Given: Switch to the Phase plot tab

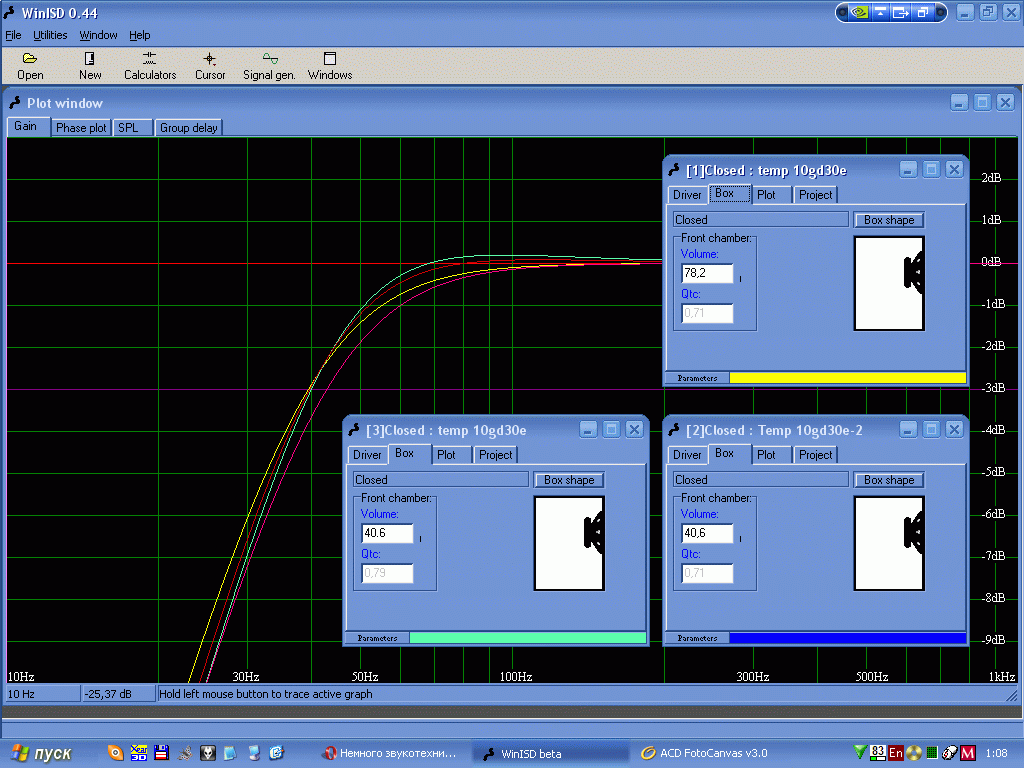Looking at the screenshot, I should [x=81, y=128].
